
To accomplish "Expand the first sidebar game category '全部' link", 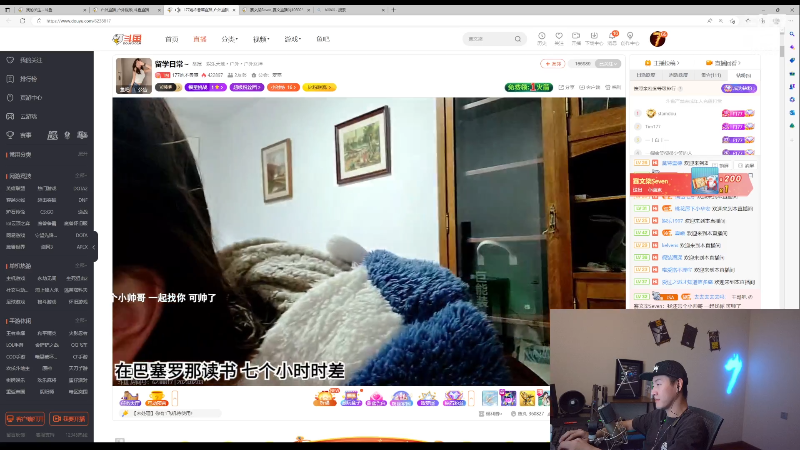I will [x=81, y=176].
